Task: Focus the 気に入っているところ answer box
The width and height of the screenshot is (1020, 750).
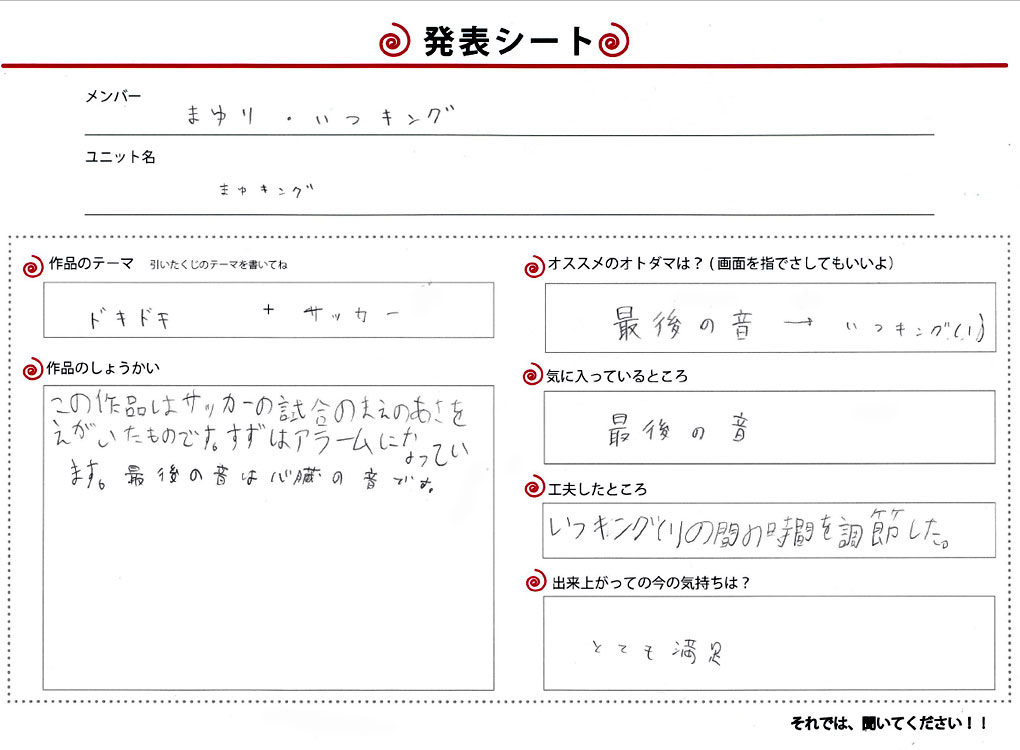Action: (770, 427)
